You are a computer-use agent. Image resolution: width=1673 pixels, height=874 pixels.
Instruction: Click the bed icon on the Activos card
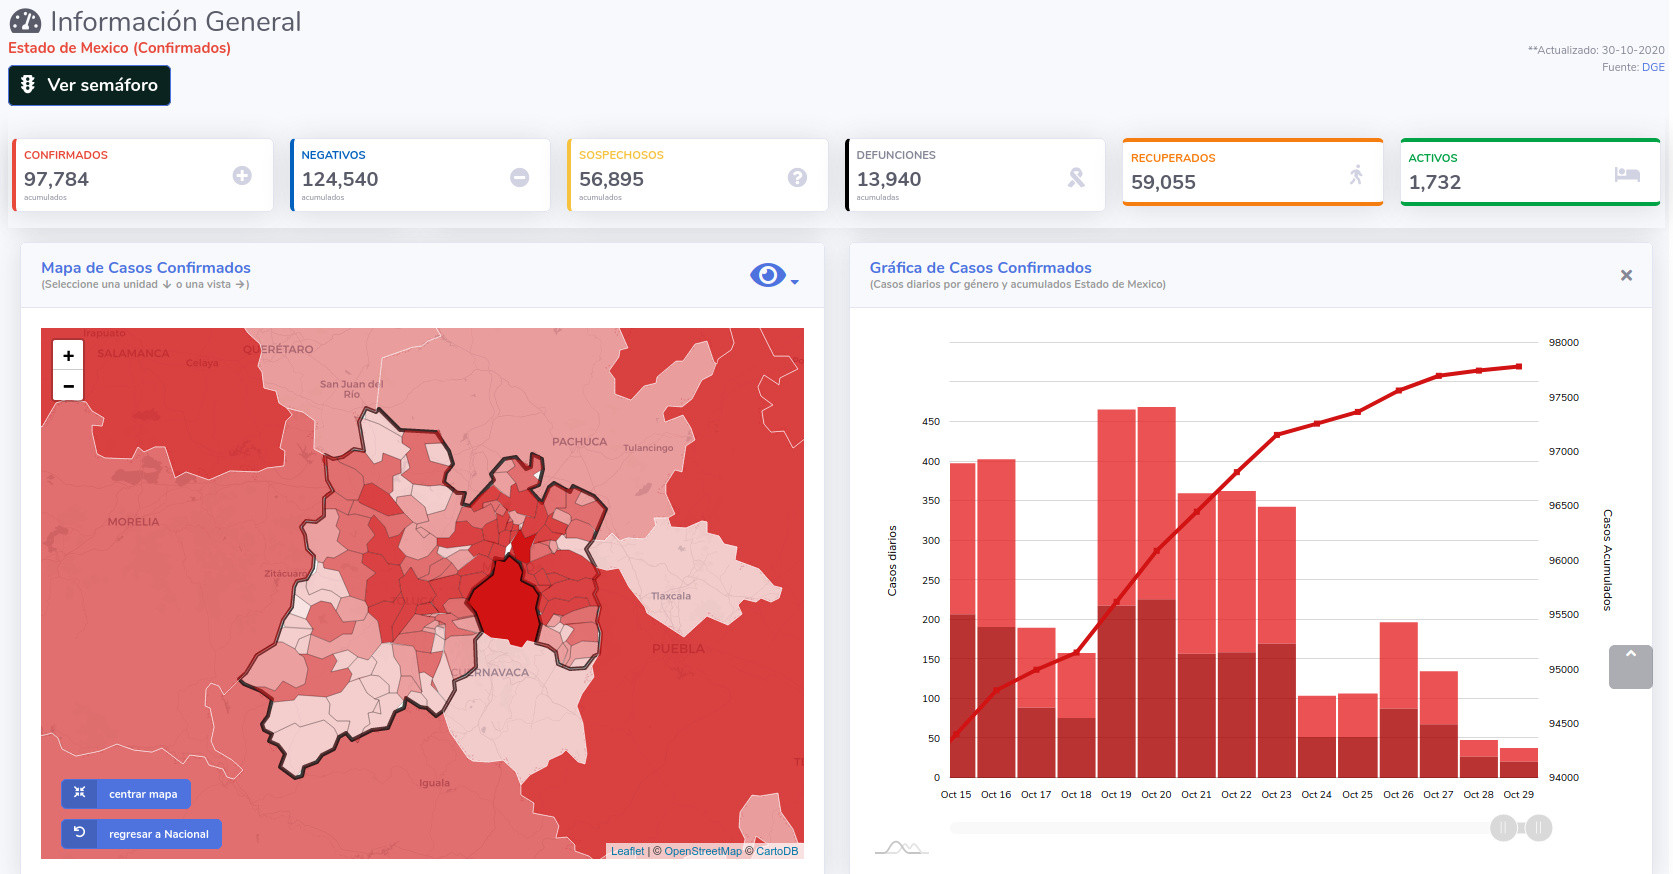1627,174
